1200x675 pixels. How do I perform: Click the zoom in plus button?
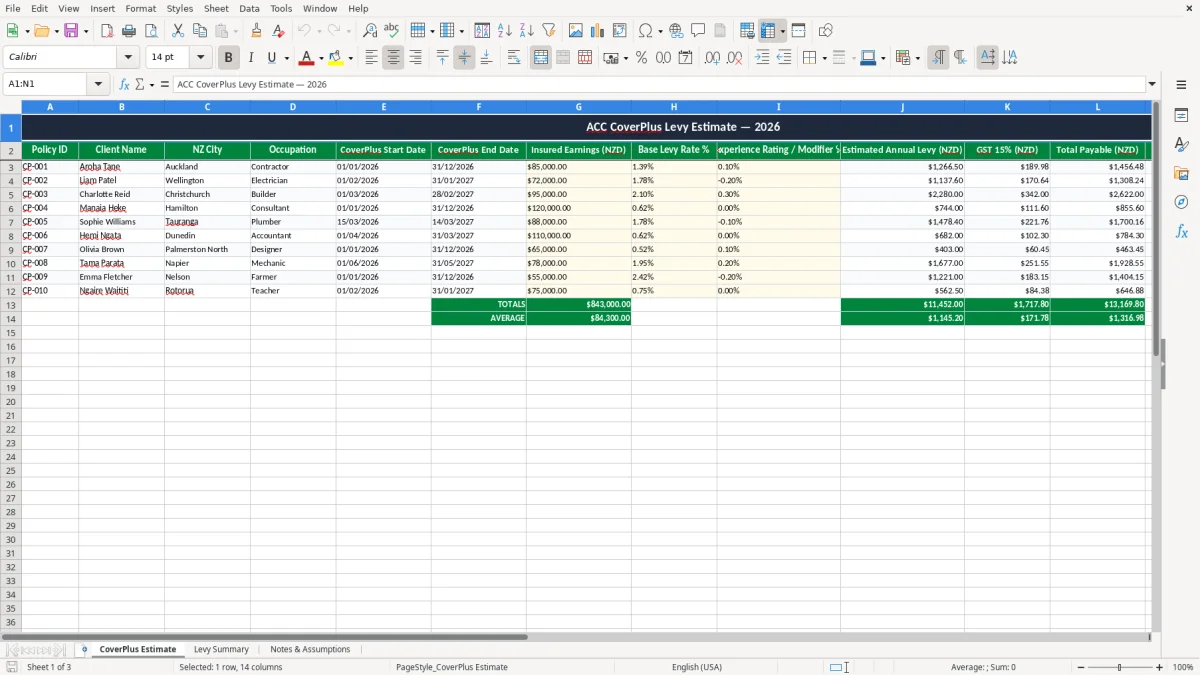tap(1160, 667)
